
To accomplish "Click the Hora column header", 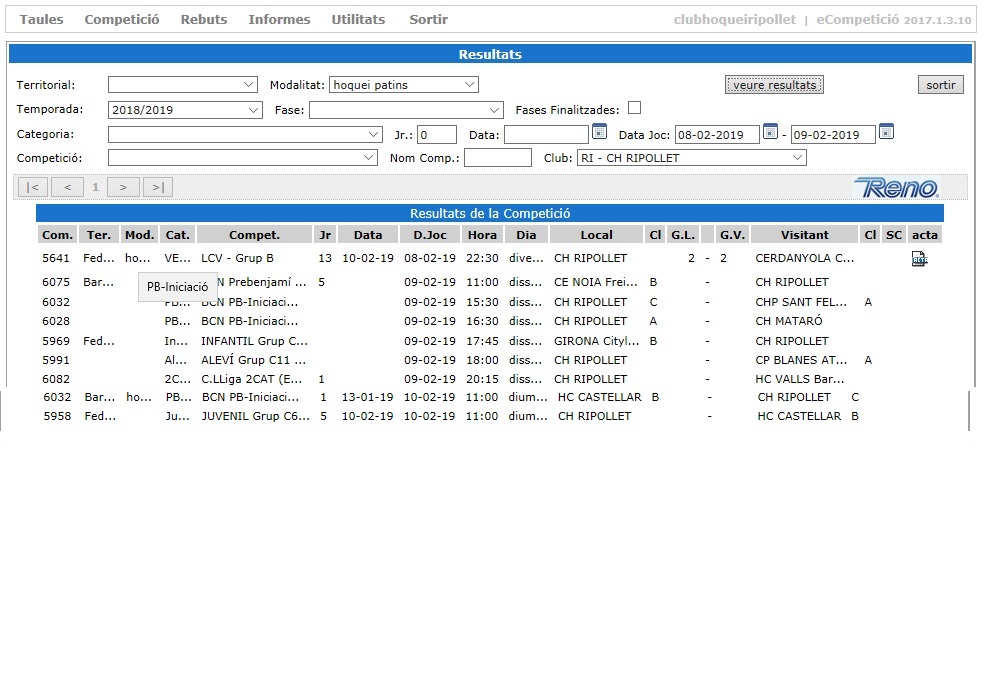I will click(x=482, y=235).
